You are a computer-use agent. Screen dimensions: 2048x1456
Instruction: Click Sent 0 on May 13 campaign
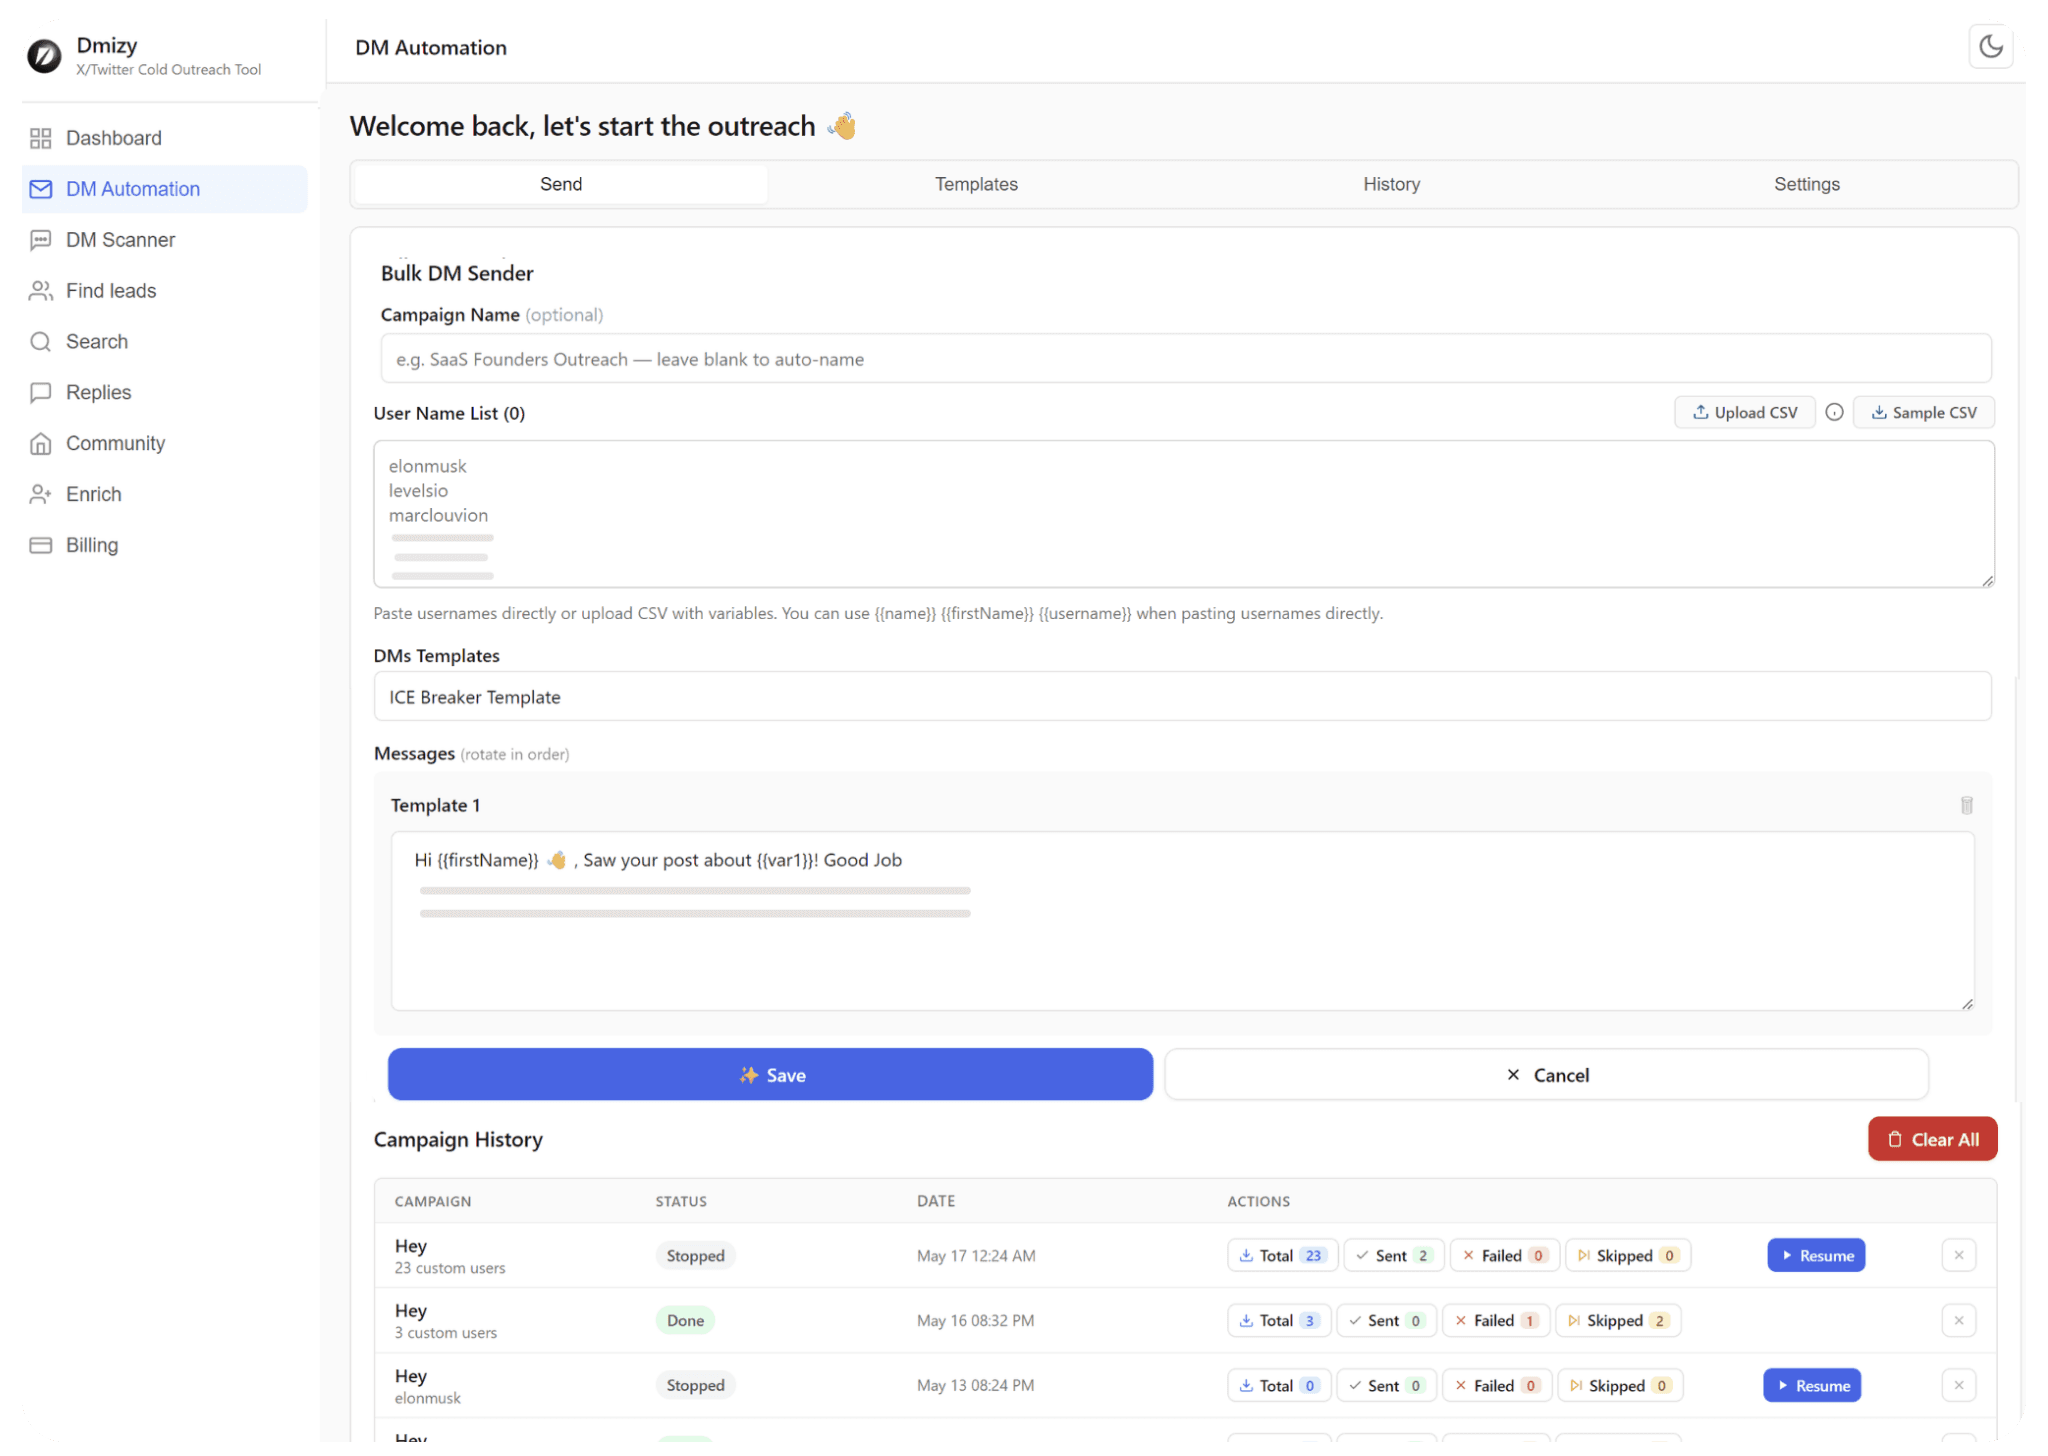[1386, 1386]
